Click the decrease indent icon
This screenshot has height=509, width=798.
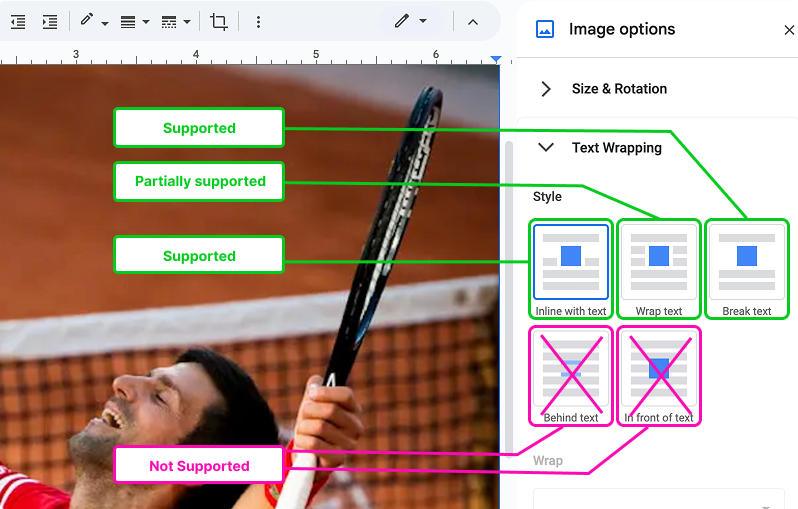(18, 21)
